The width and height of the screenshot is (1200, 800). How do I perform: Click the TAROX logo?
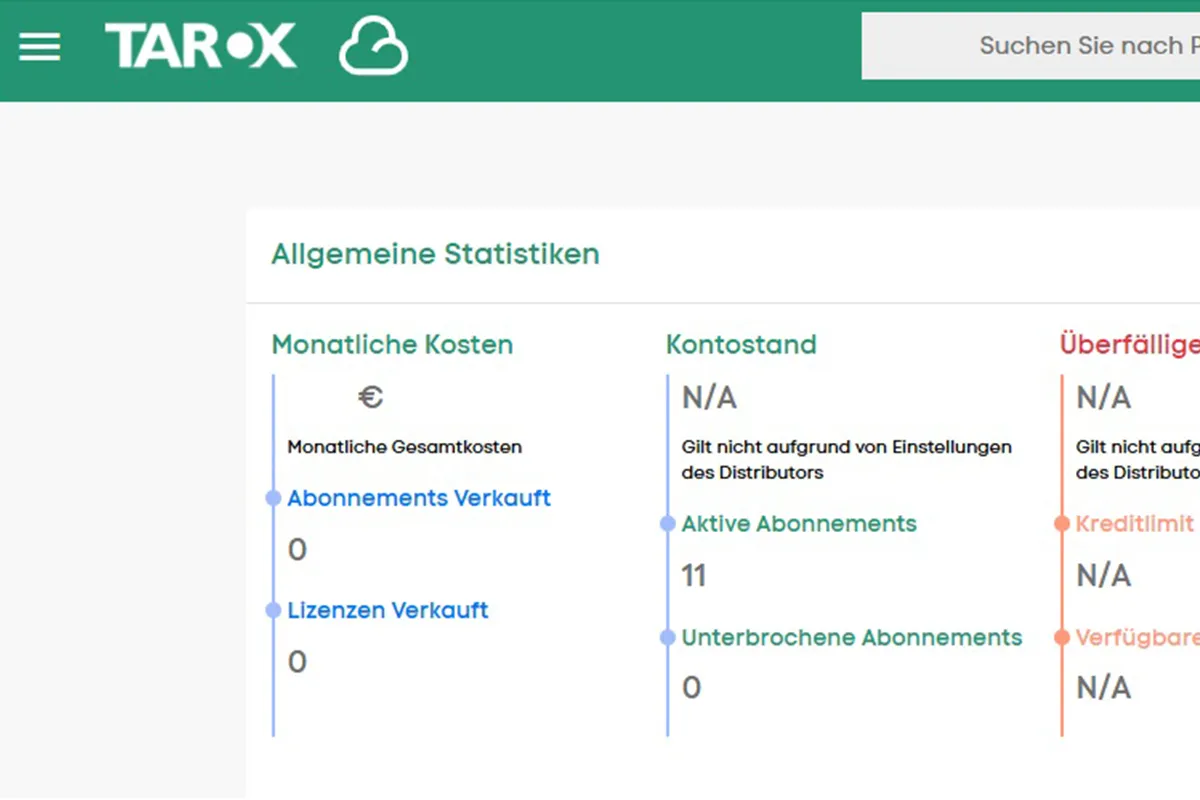[x=201, y=47]
